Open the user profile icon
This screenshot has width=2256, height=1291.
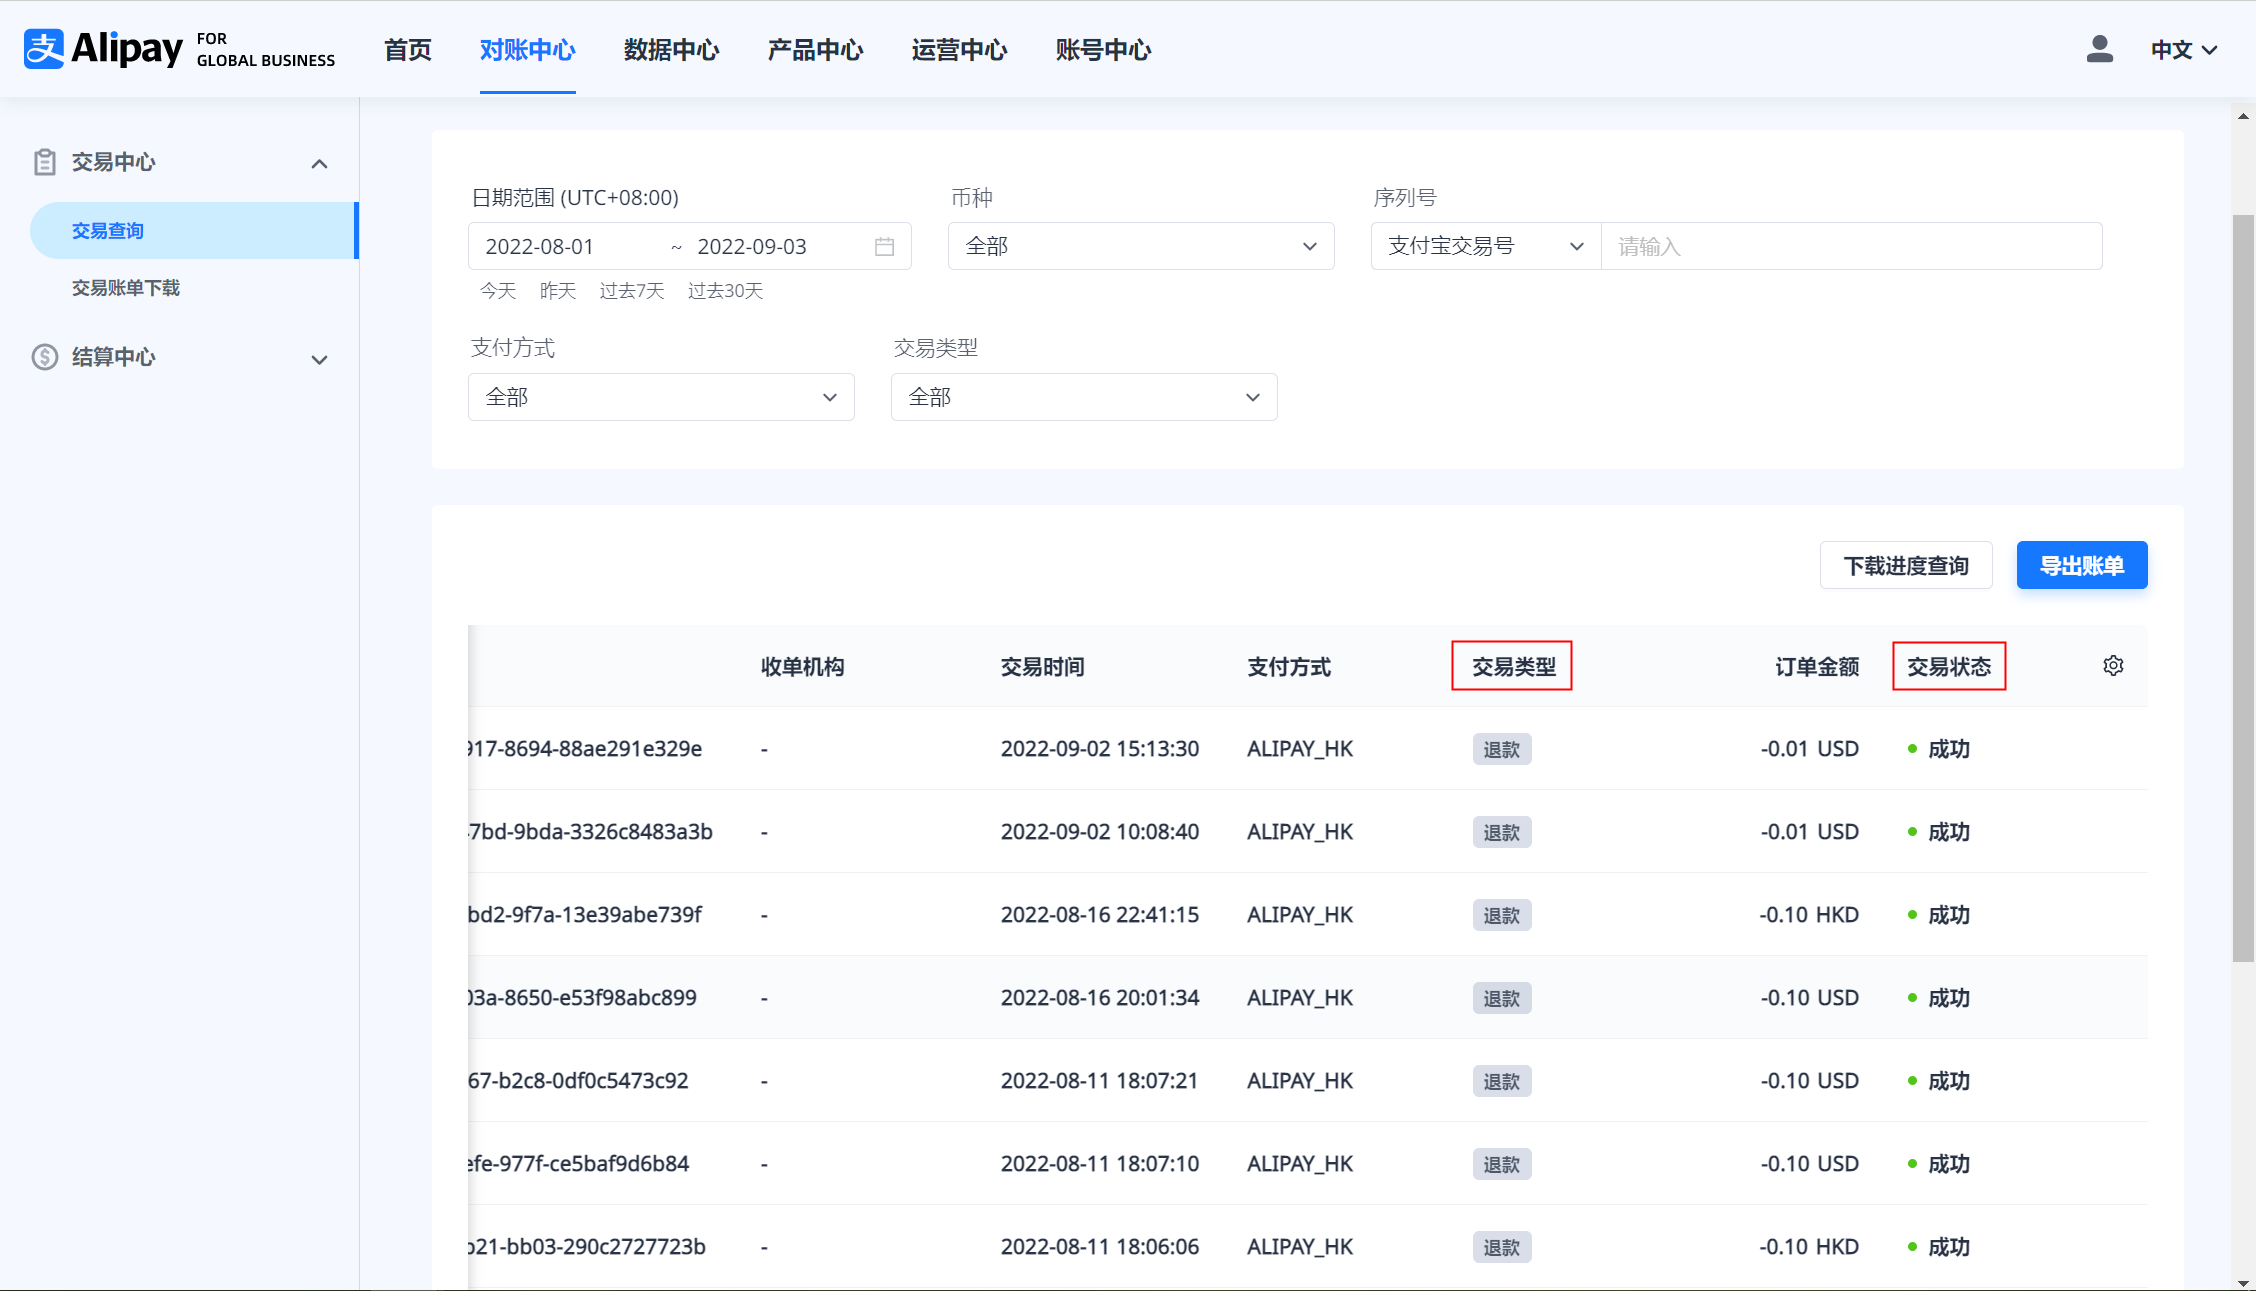coord(2099,49)
